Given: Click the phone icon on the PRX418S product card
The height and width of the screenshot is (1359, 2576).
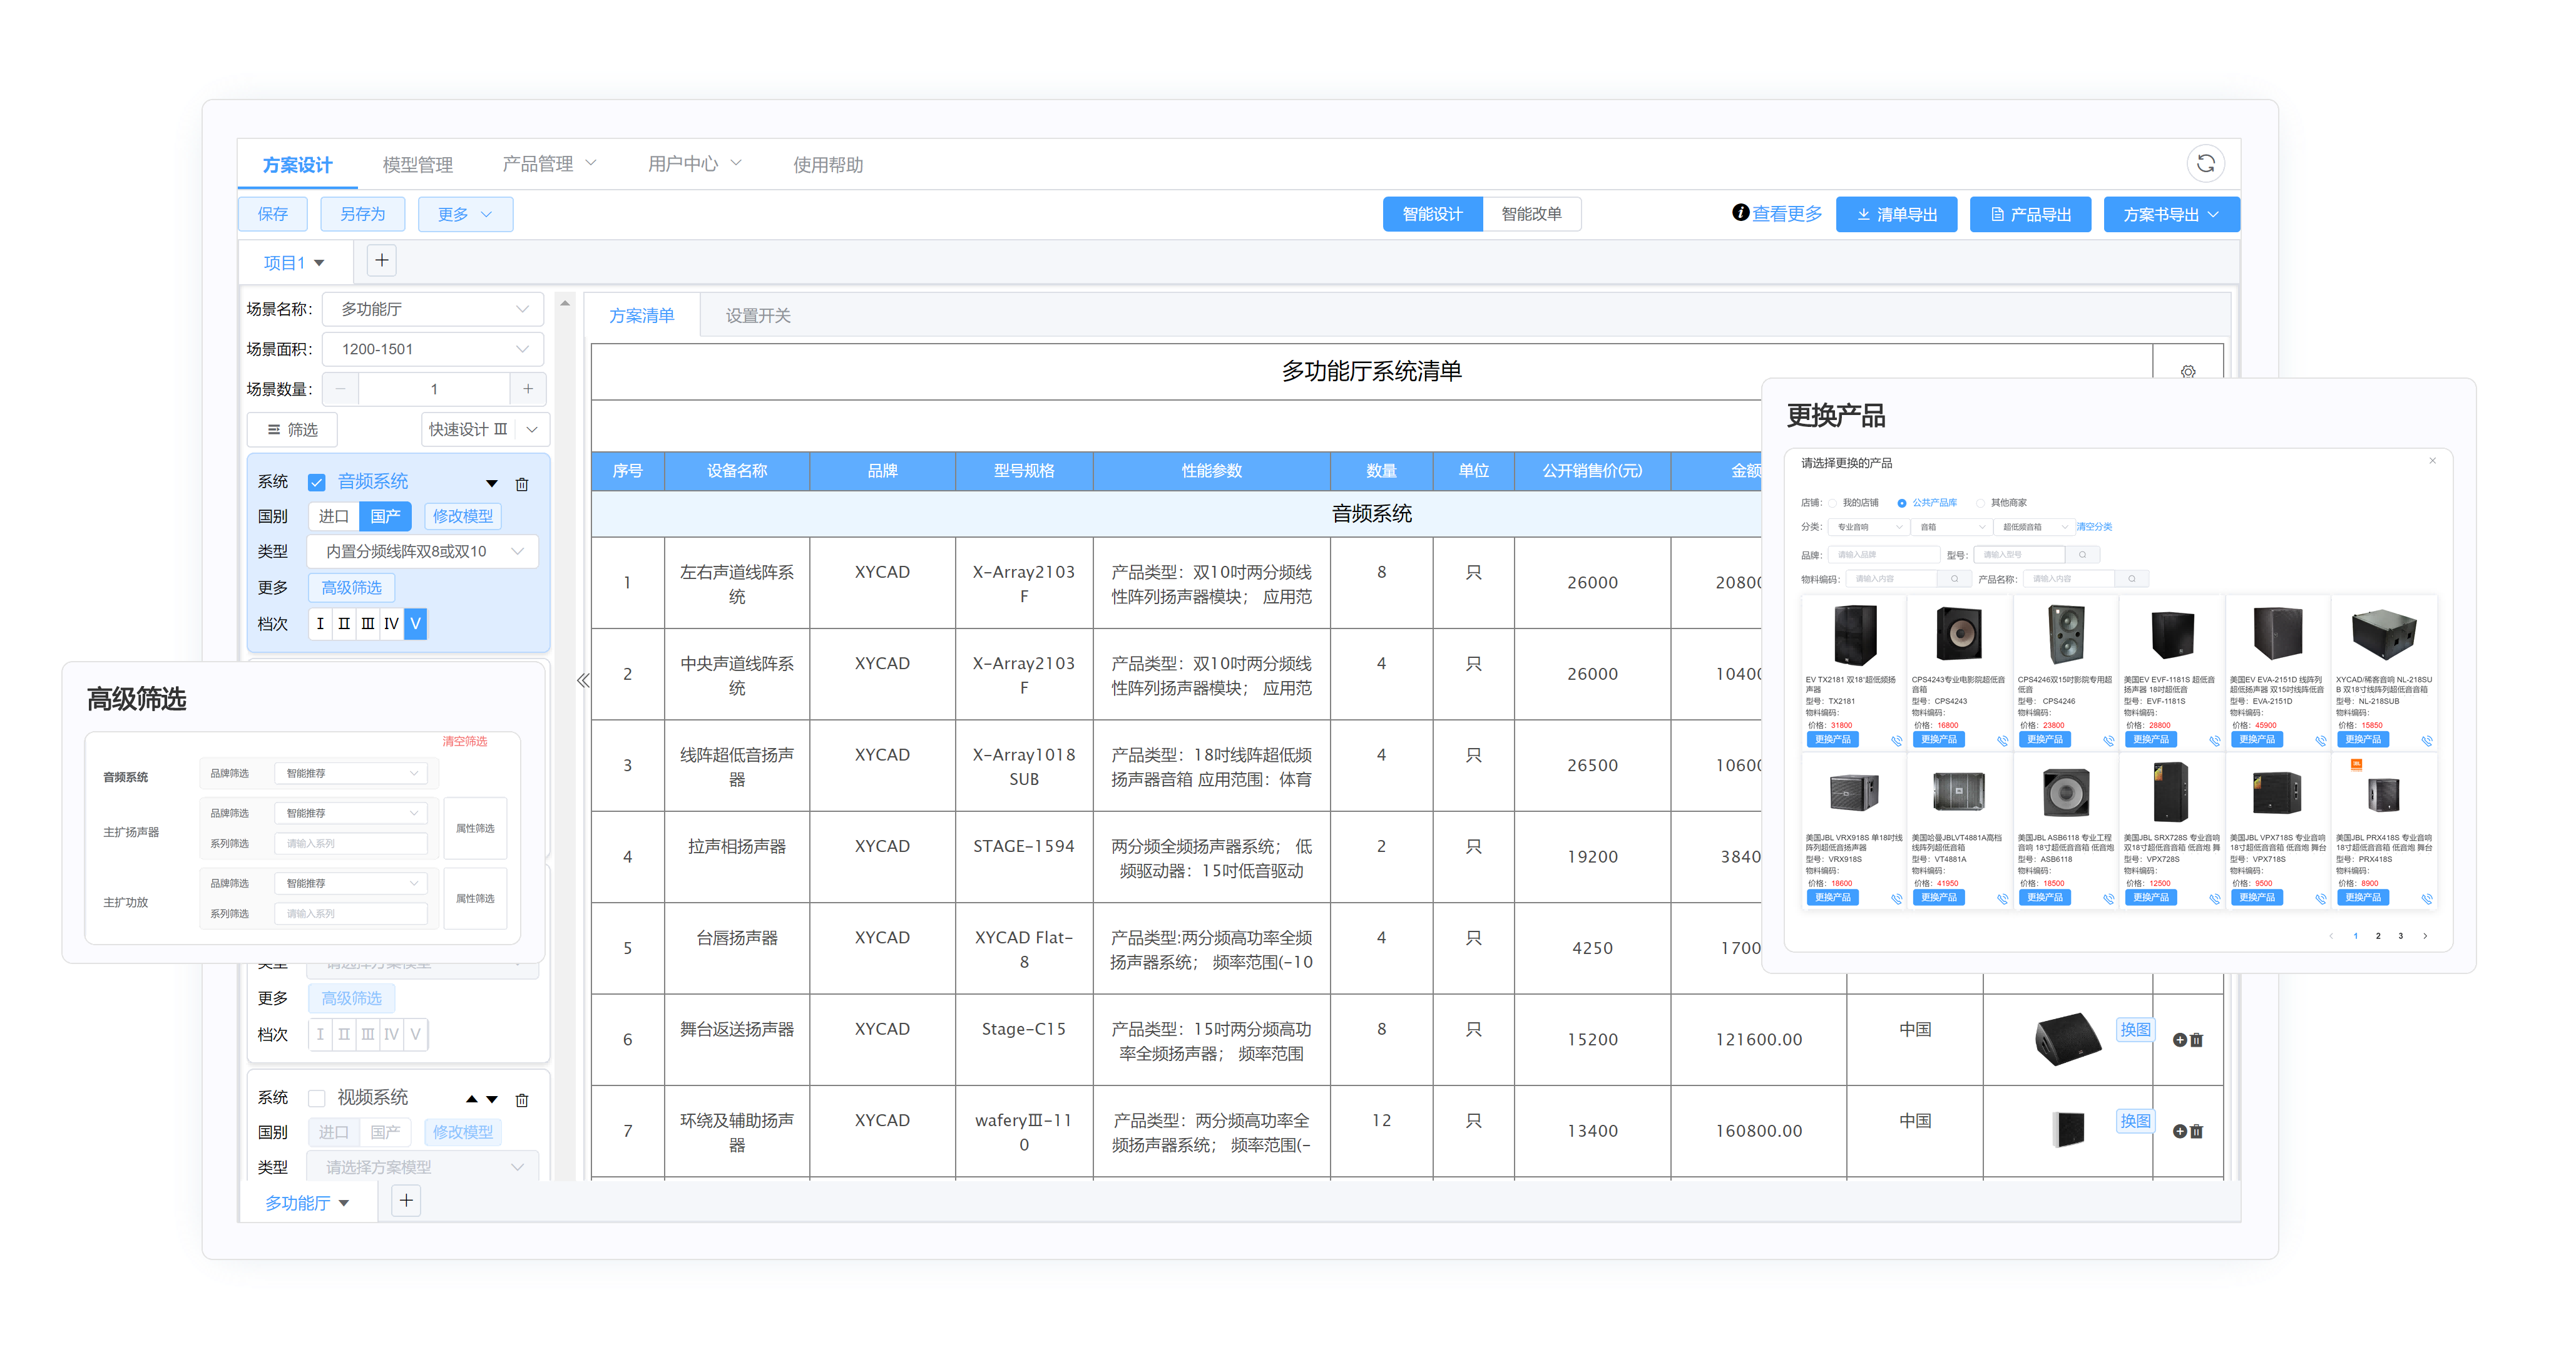Looking at the screenshot, I should coord(2426,899).
